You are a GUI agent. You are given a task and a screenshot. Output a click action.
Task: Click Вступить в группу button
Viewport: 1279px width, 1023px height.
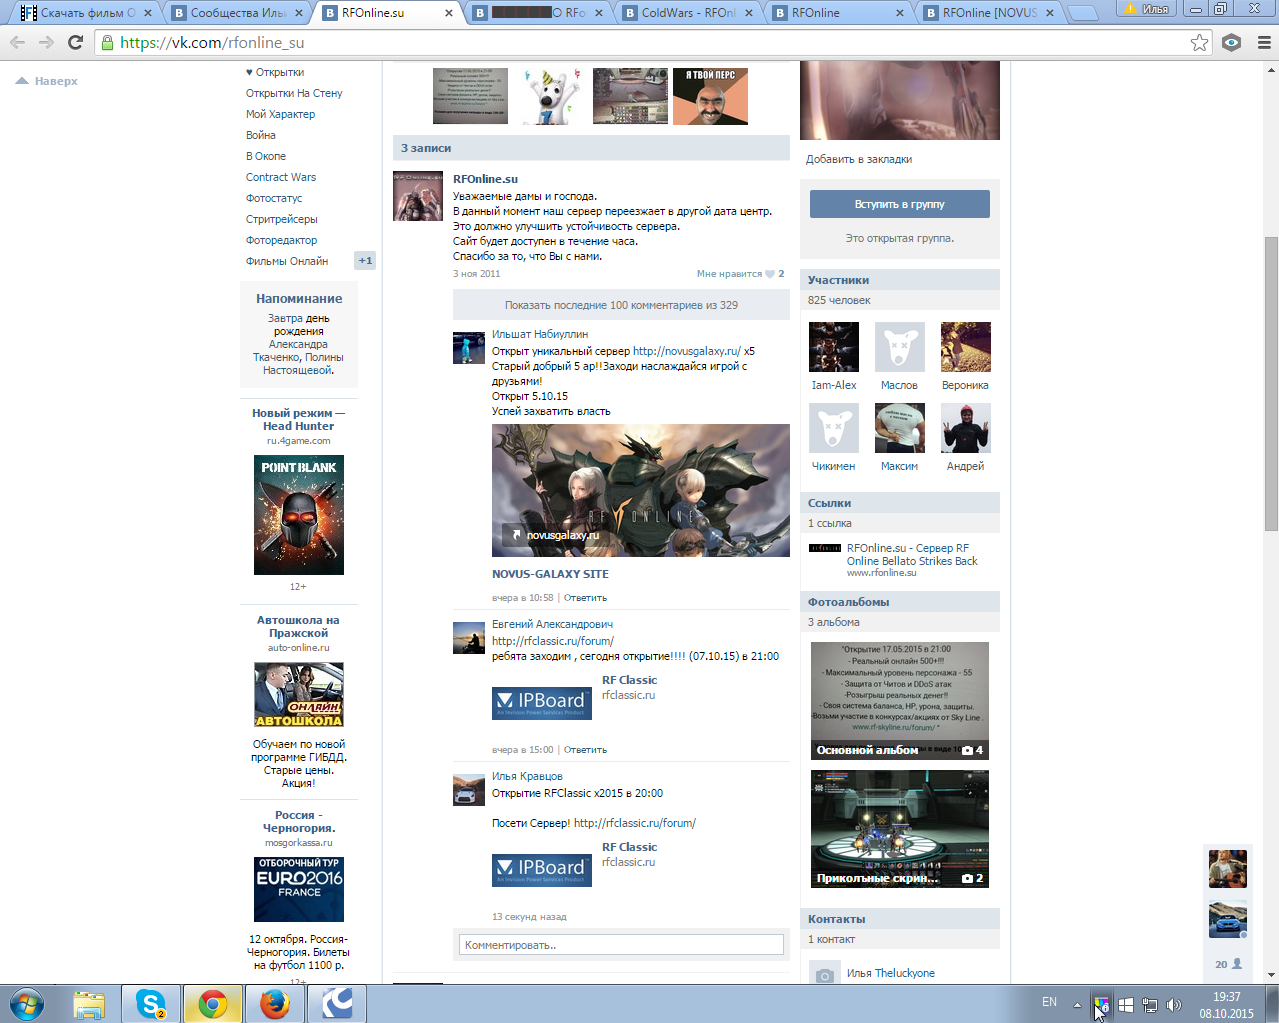click(900, 204)
